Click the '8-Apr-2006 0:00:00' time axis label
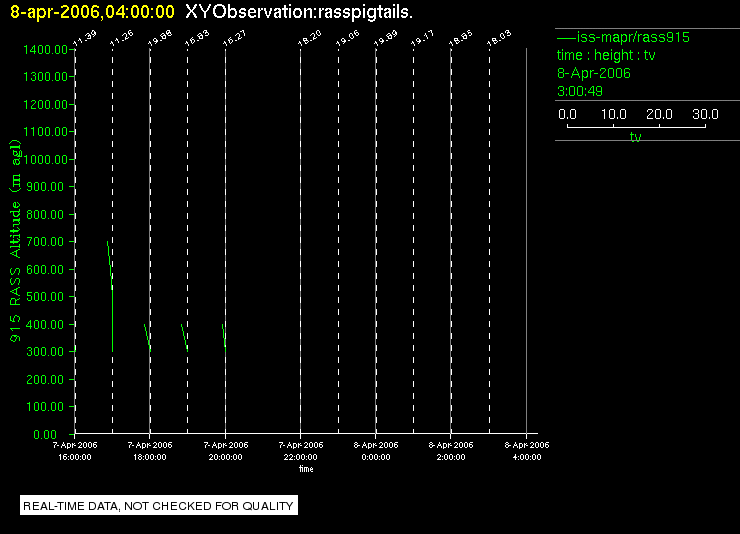This screenshot has width=740, height=534. click(376, 451)
